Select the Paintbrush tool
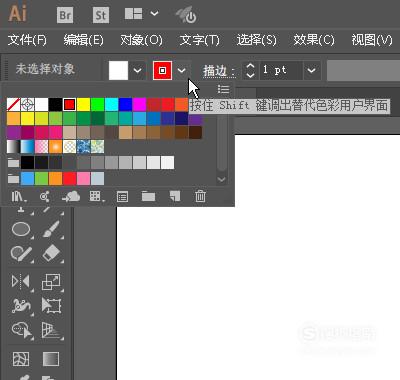 pyautogui.click(x=51, y=229)
